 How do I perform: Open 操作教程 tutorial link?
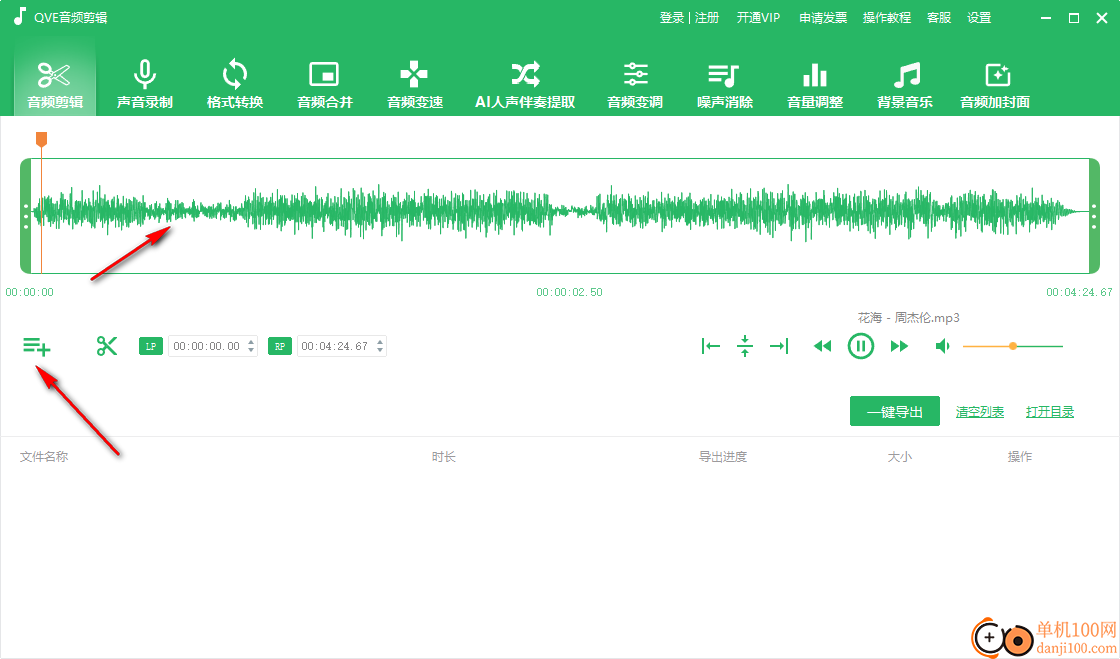[x=886, y=18]
